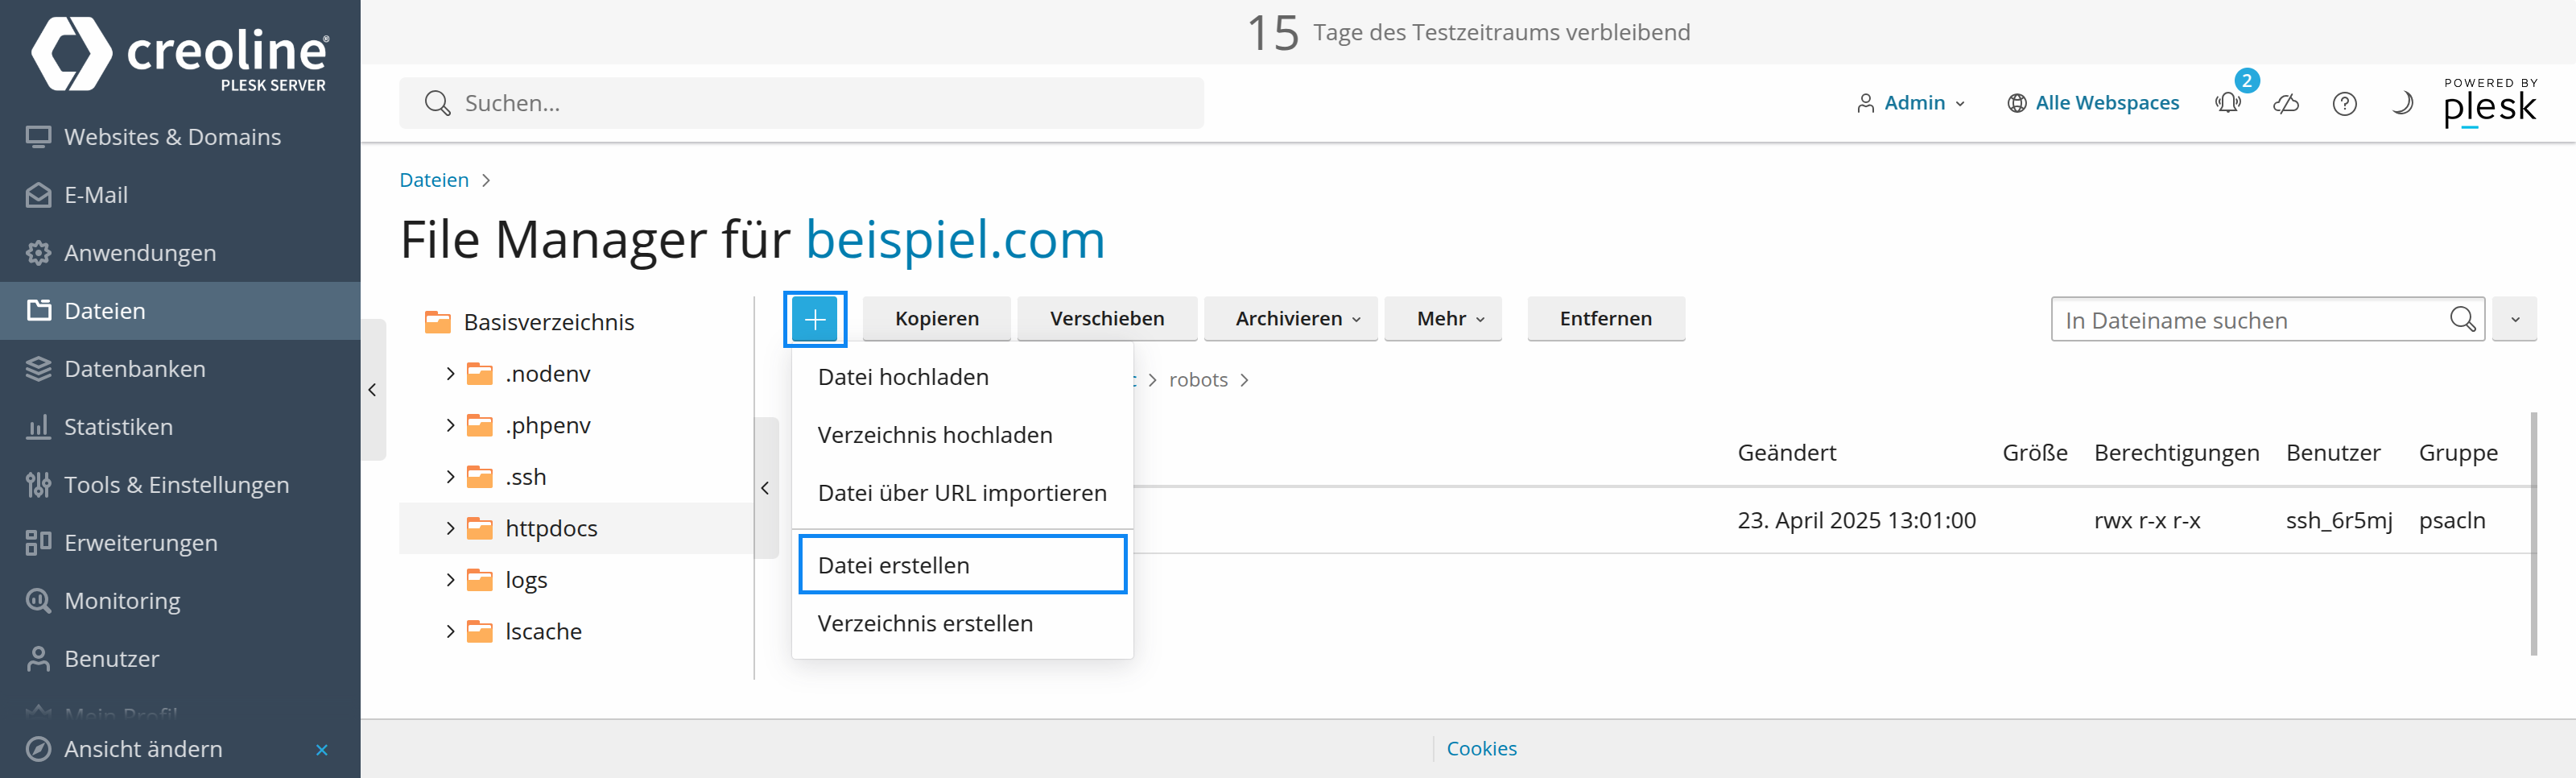Select Dateien in sidebar
This screenshot has width=2576, height=778.
click(x=180, y=311)
